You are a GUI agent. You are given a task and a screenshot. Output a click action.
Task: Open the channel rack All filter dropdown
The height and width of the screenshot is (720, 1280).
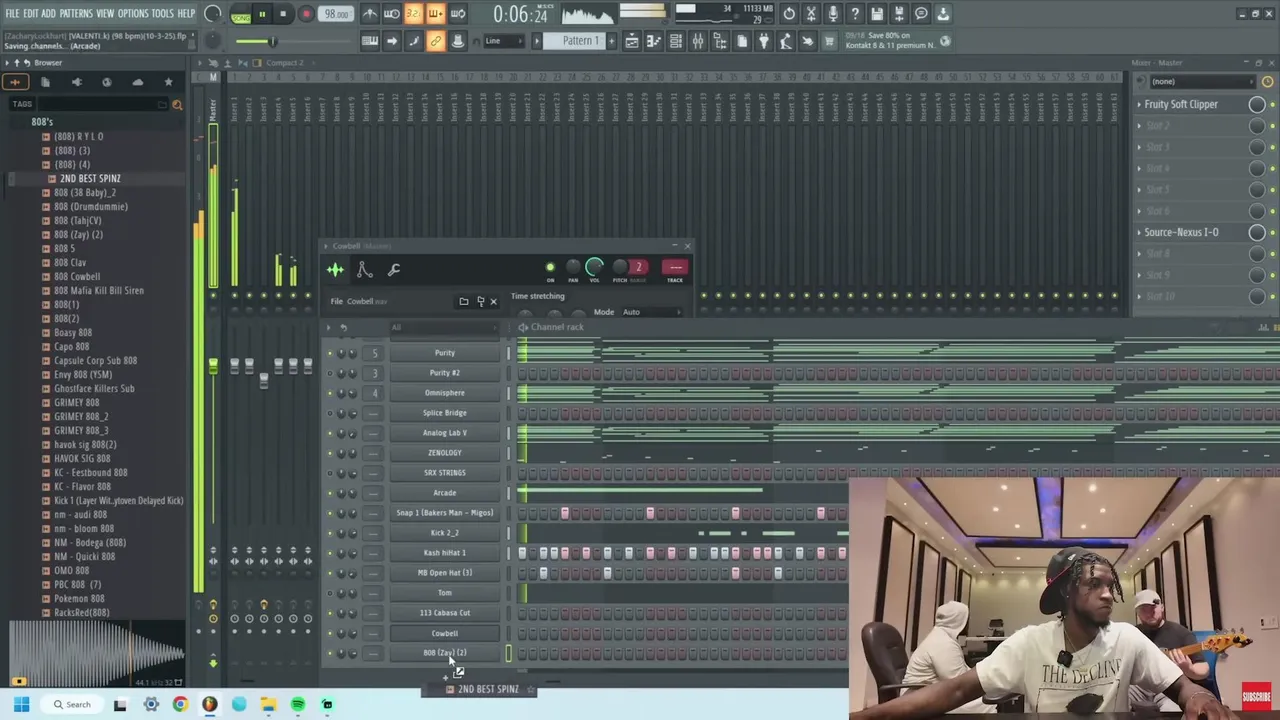[442, 327]
